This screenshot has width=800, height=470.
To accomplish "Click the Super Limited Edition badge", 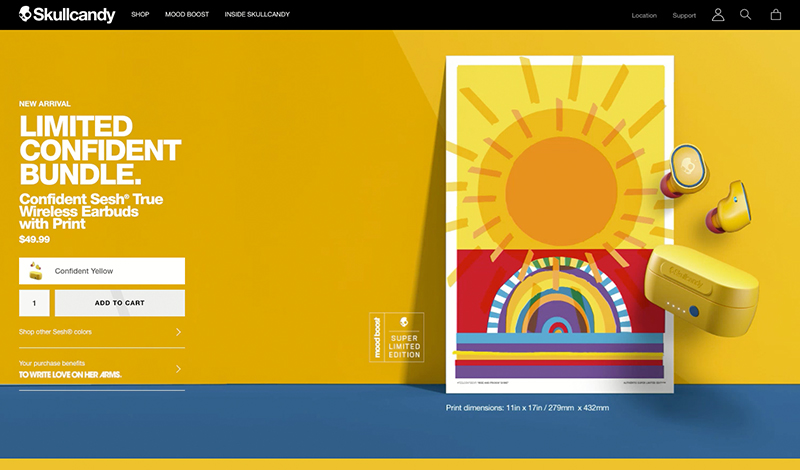I will point(396,337).
